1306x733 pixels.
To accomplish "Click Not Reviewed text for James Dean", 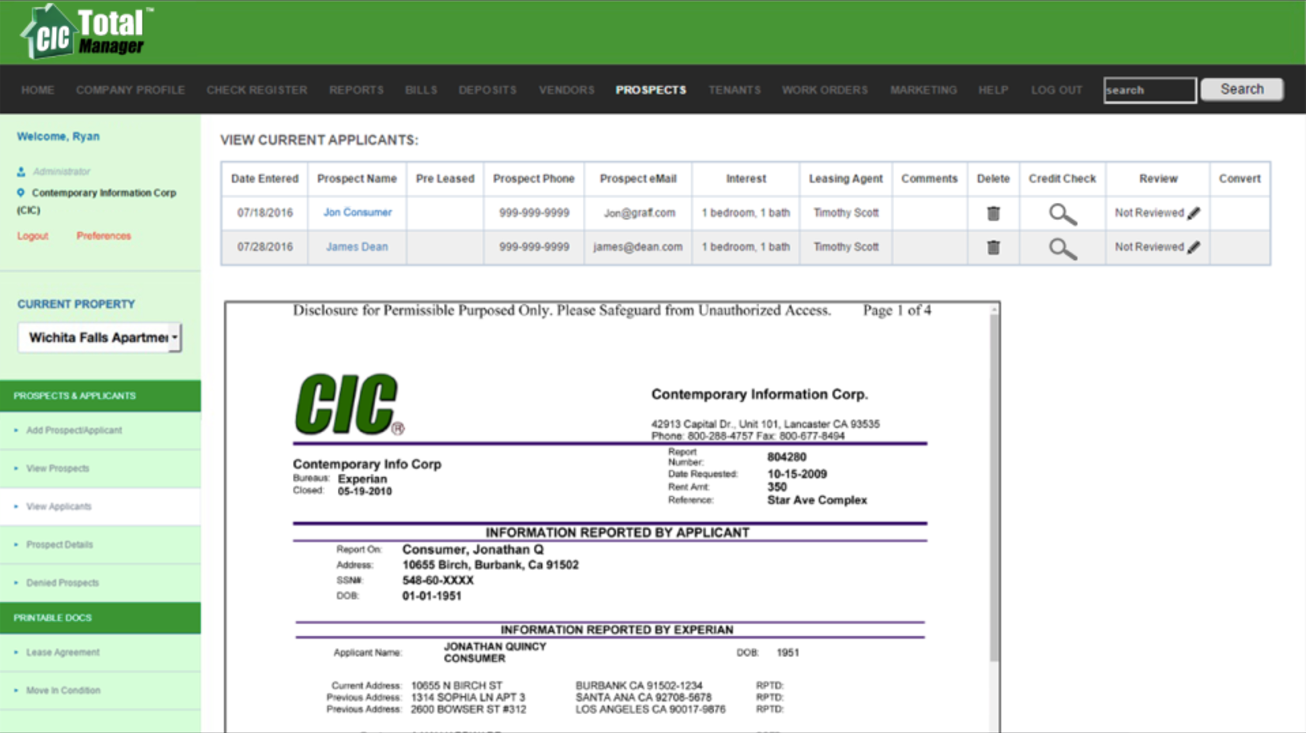I will (1149, 247).
